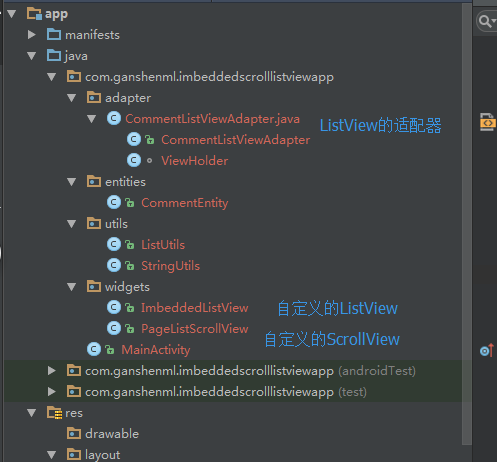
Task: Click the PageListScrollView class icon
Action: pyautogui.click(x=114, y=329)
